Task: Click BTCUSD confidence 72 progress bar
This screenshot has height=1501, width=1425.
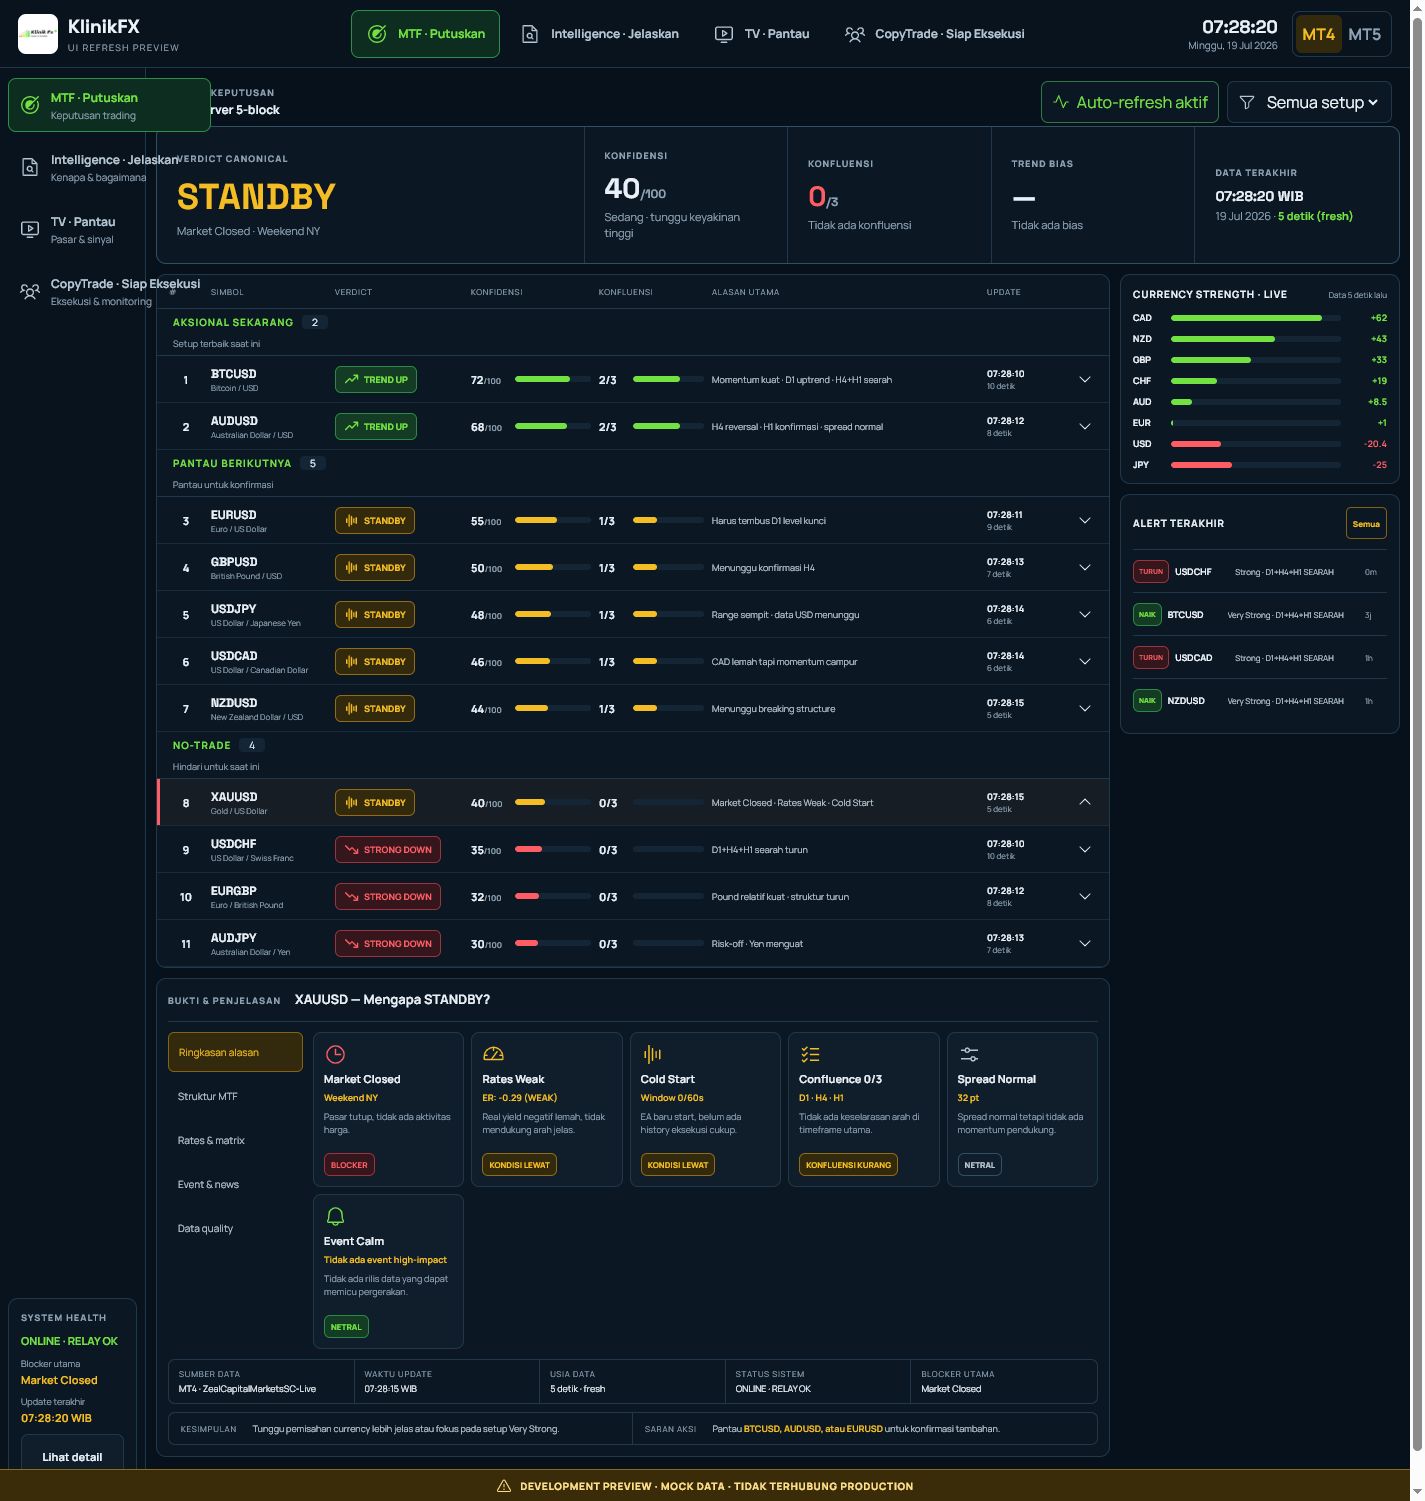Action: point(552,380)
